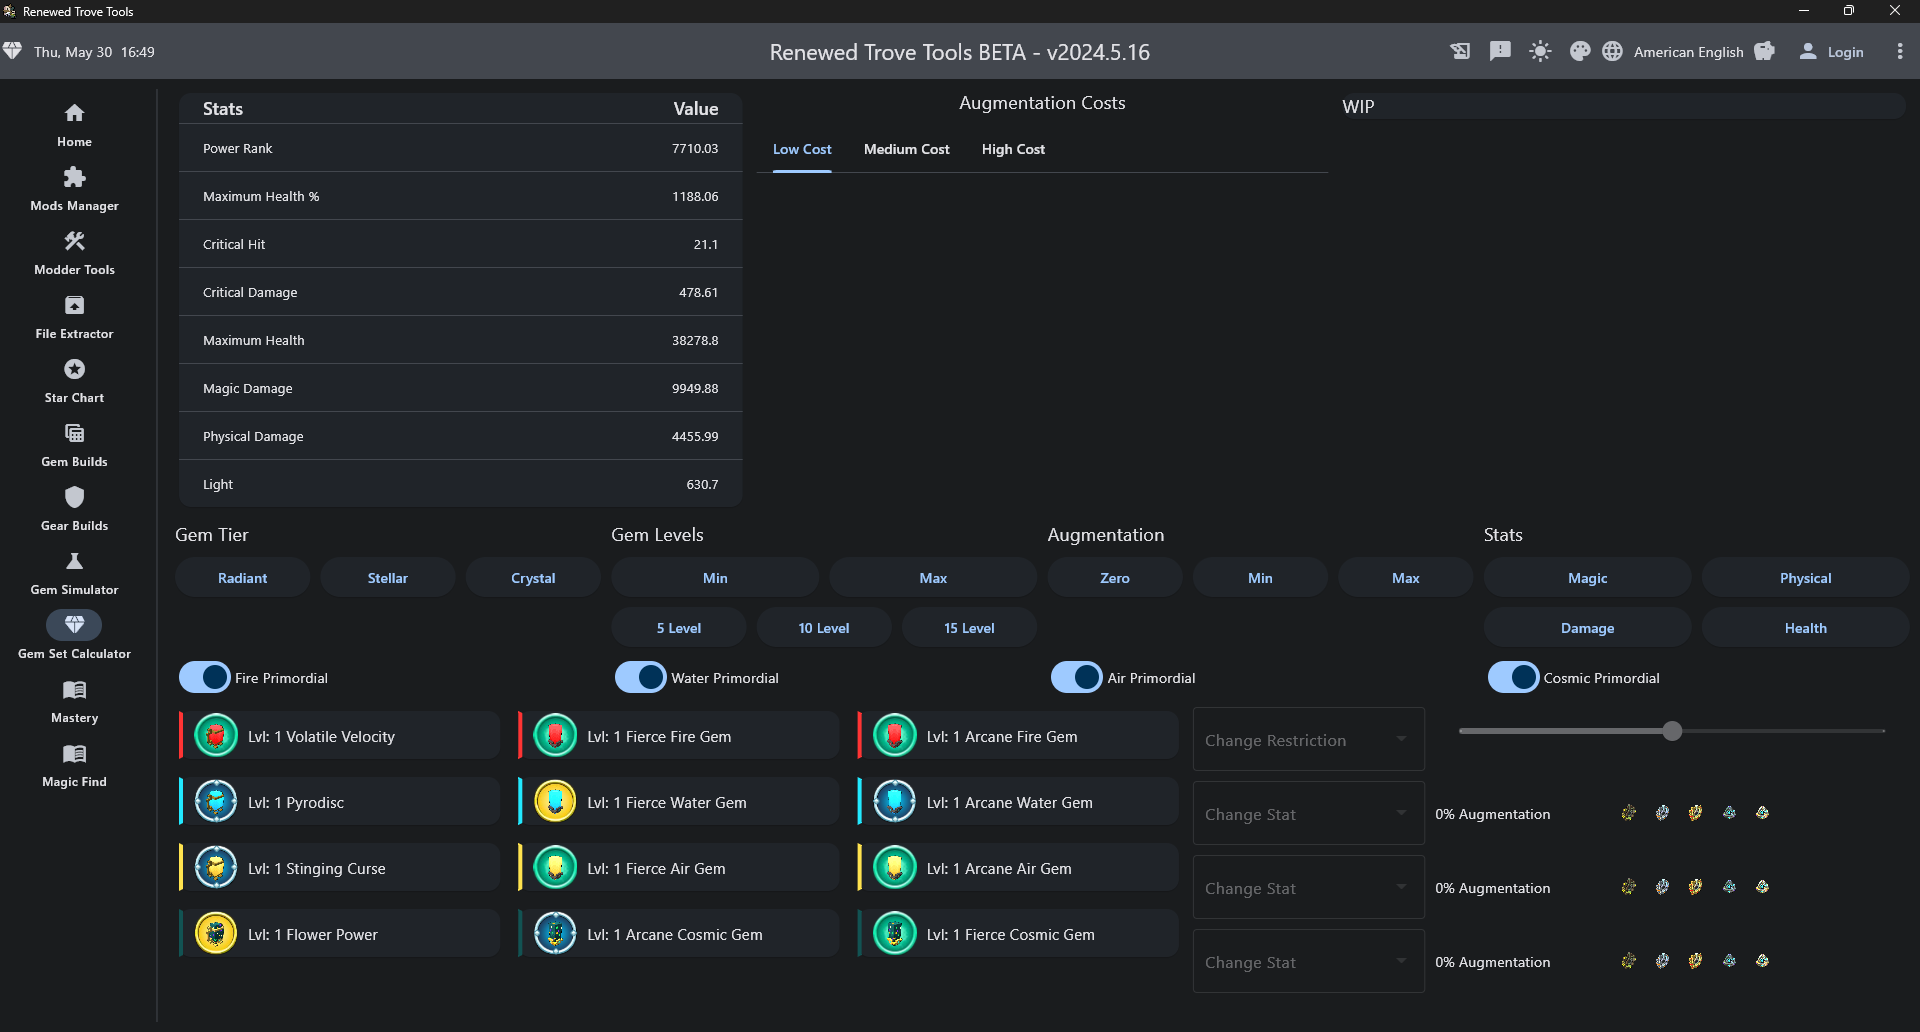This screenshot has width=1920, height=1032.
Task: Open the Star Chart page
Action: (74, 371)
